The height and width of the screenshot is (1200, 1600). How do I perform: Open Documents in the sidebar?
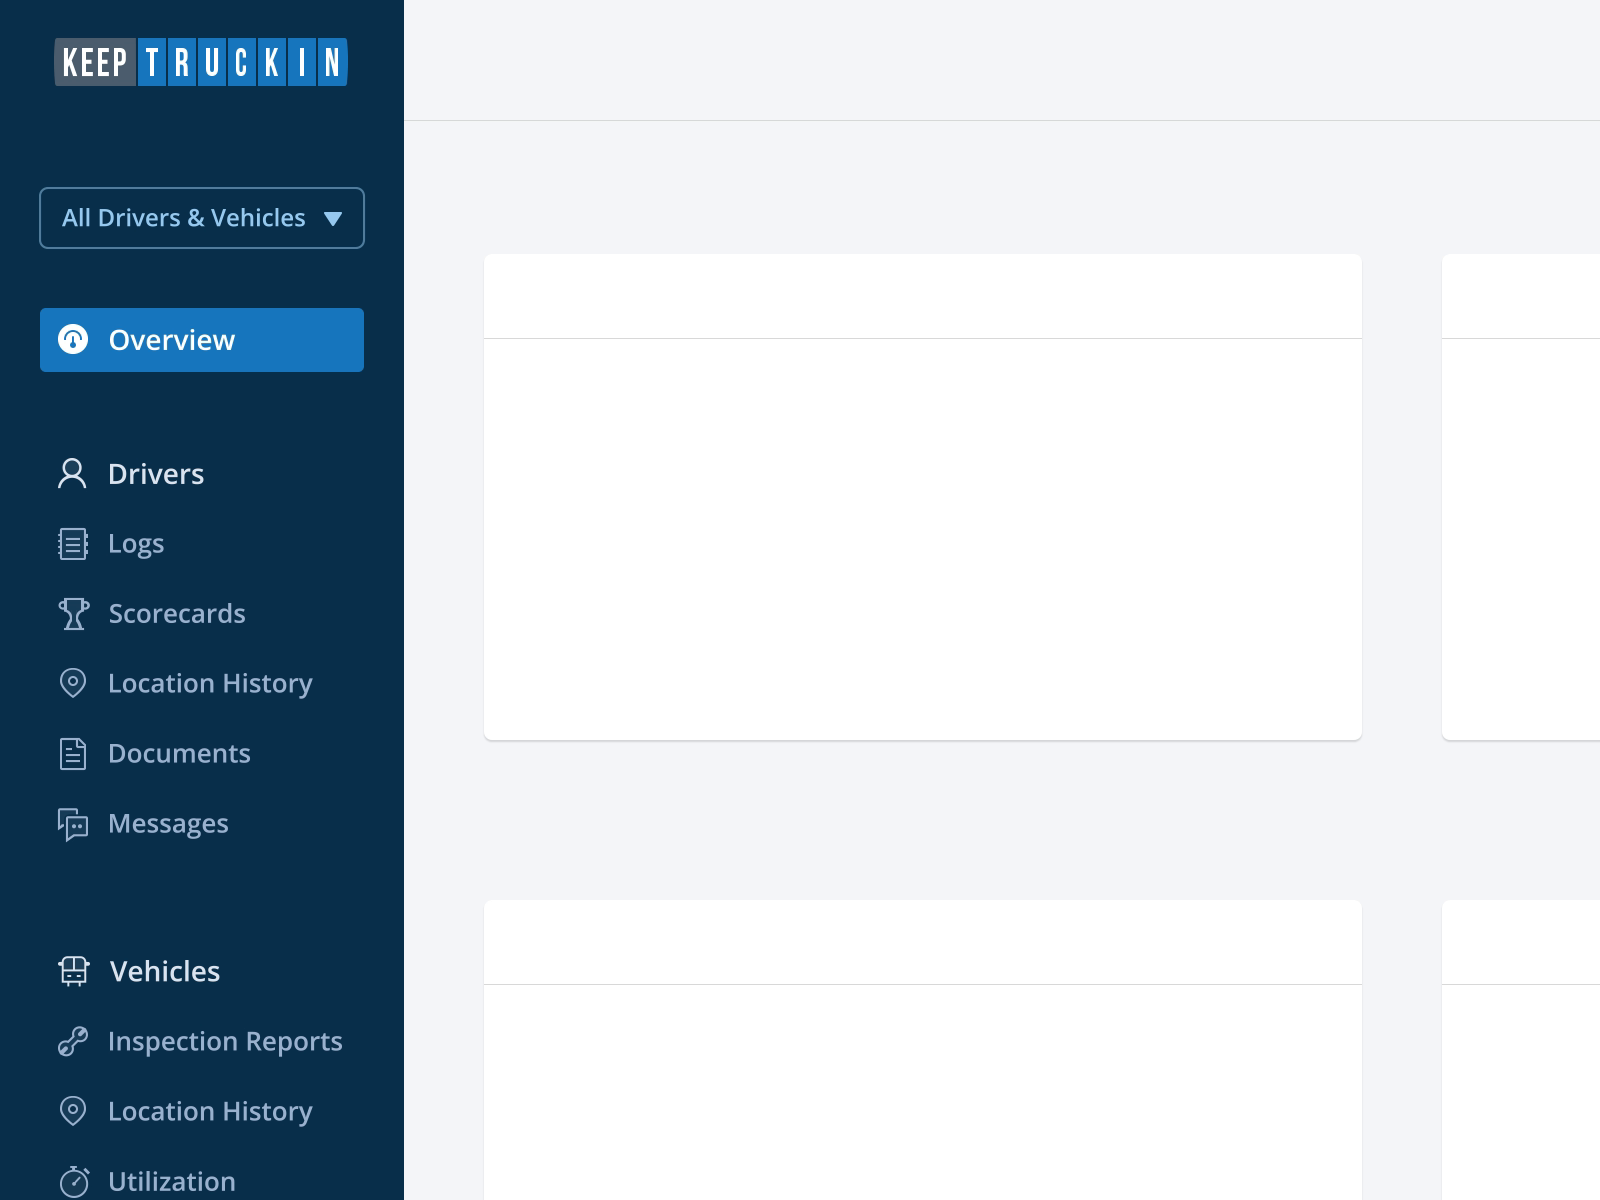pyautogui.click(x=179, y=754)
